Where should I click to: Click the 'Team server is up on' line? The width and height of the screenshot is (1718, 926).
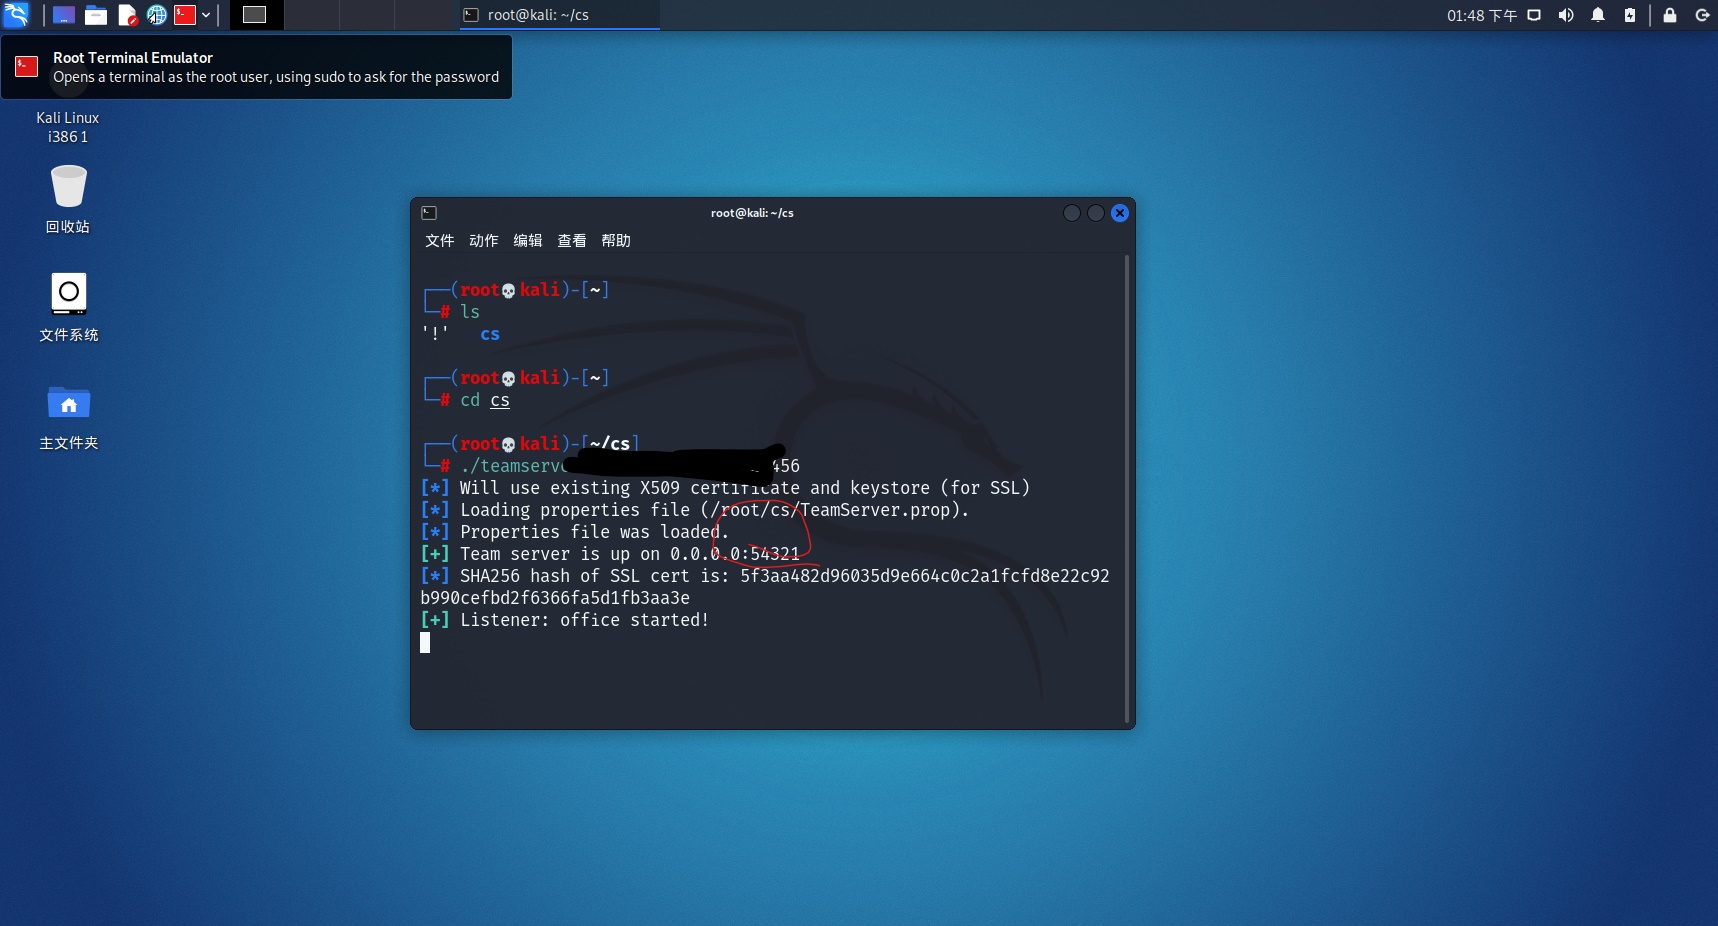point(610,554)
